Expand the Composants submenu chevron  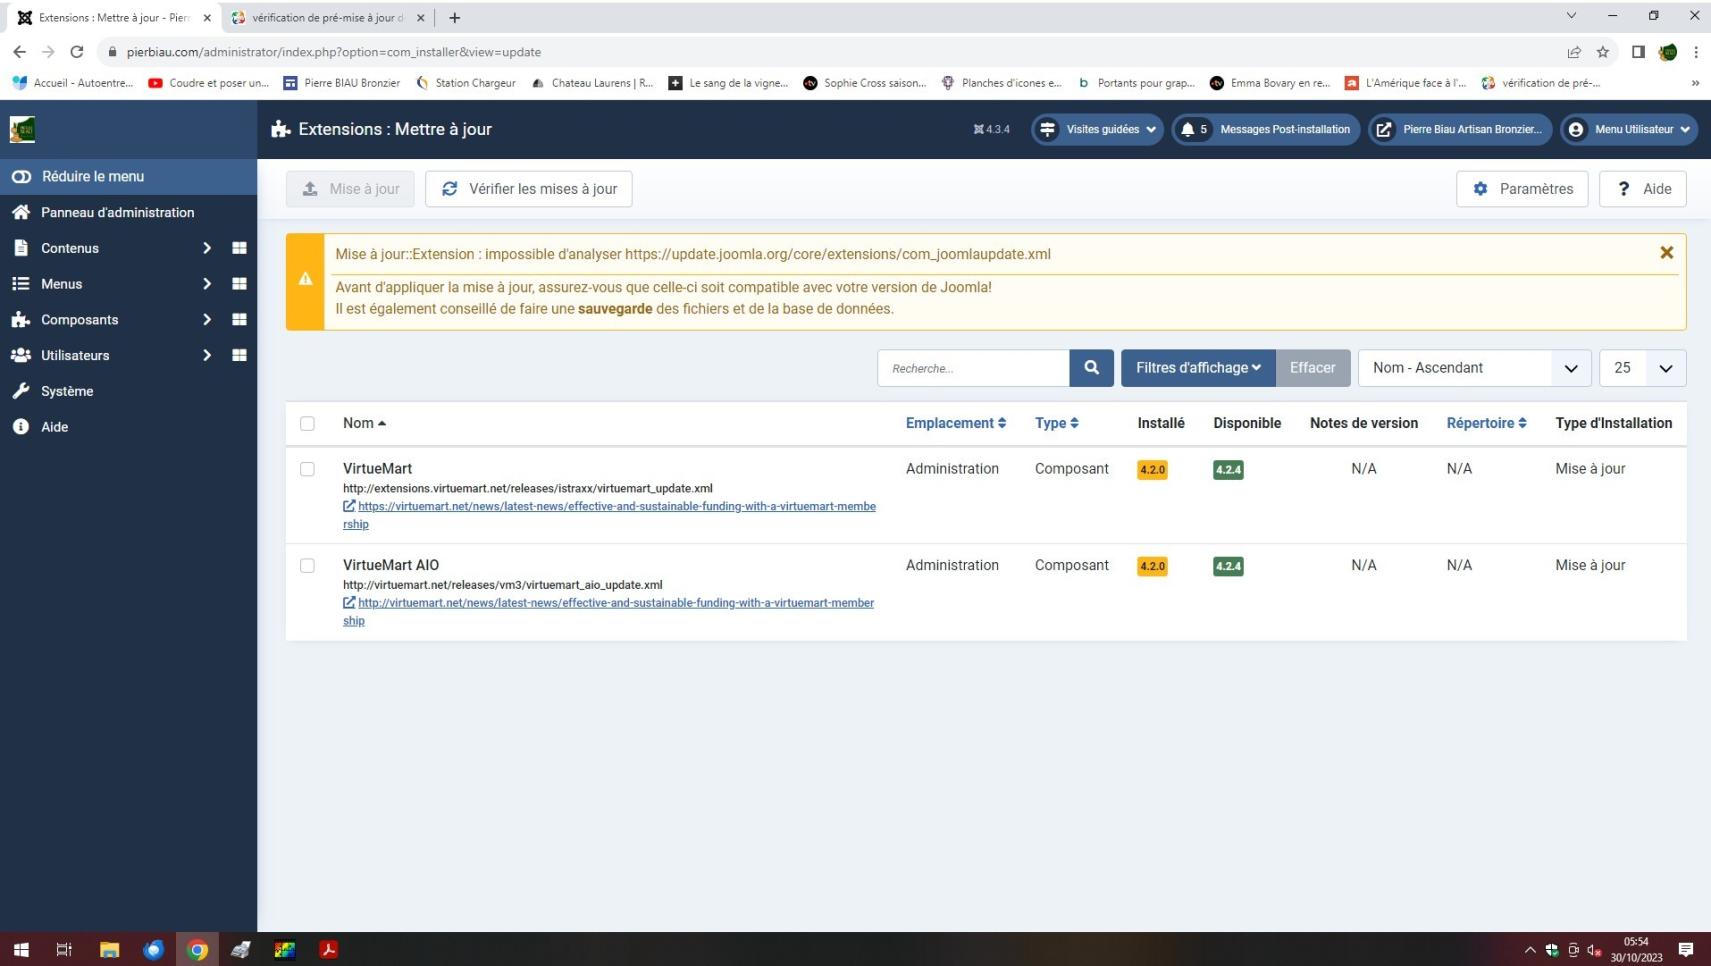click(x=207, y=320)
